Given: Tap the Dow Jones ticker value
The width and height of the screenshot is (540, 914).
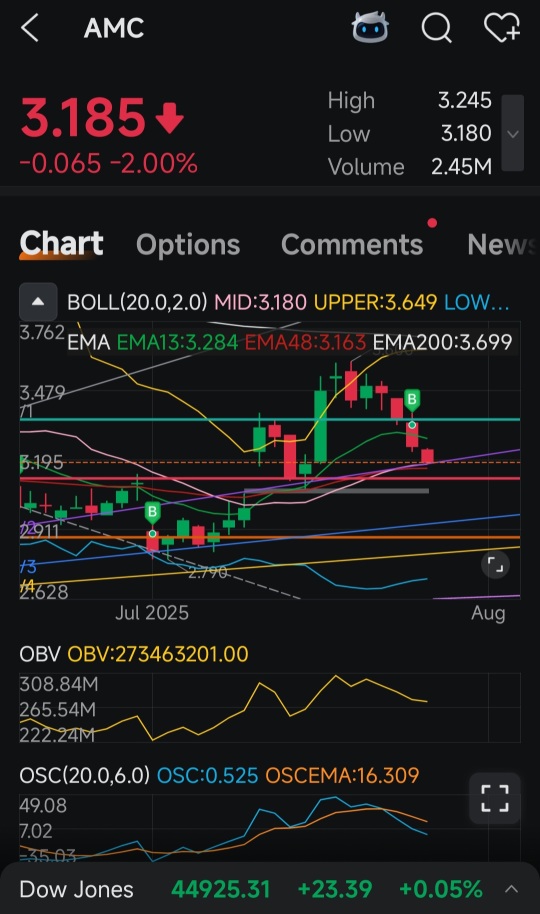Looking at the screenshot, I should coord(220,890).
